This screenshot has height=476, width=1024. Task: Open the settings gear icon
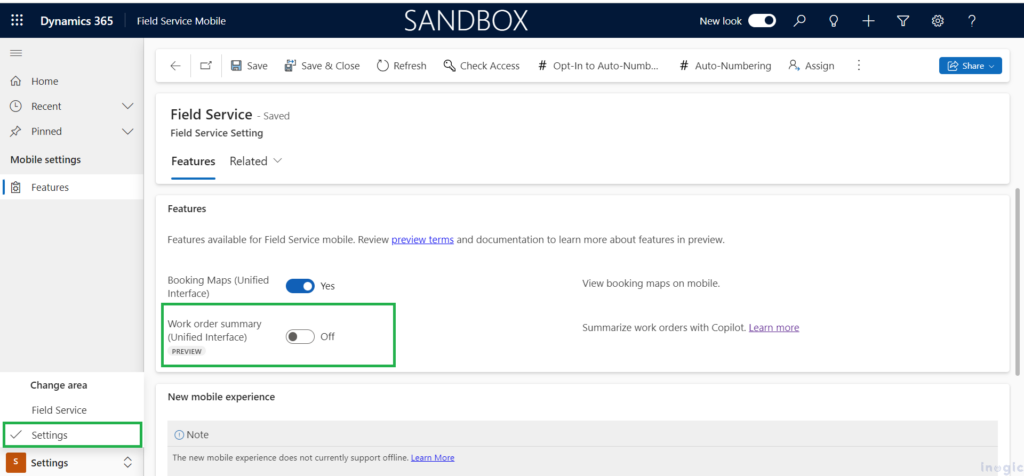click(x=937, y=21)
